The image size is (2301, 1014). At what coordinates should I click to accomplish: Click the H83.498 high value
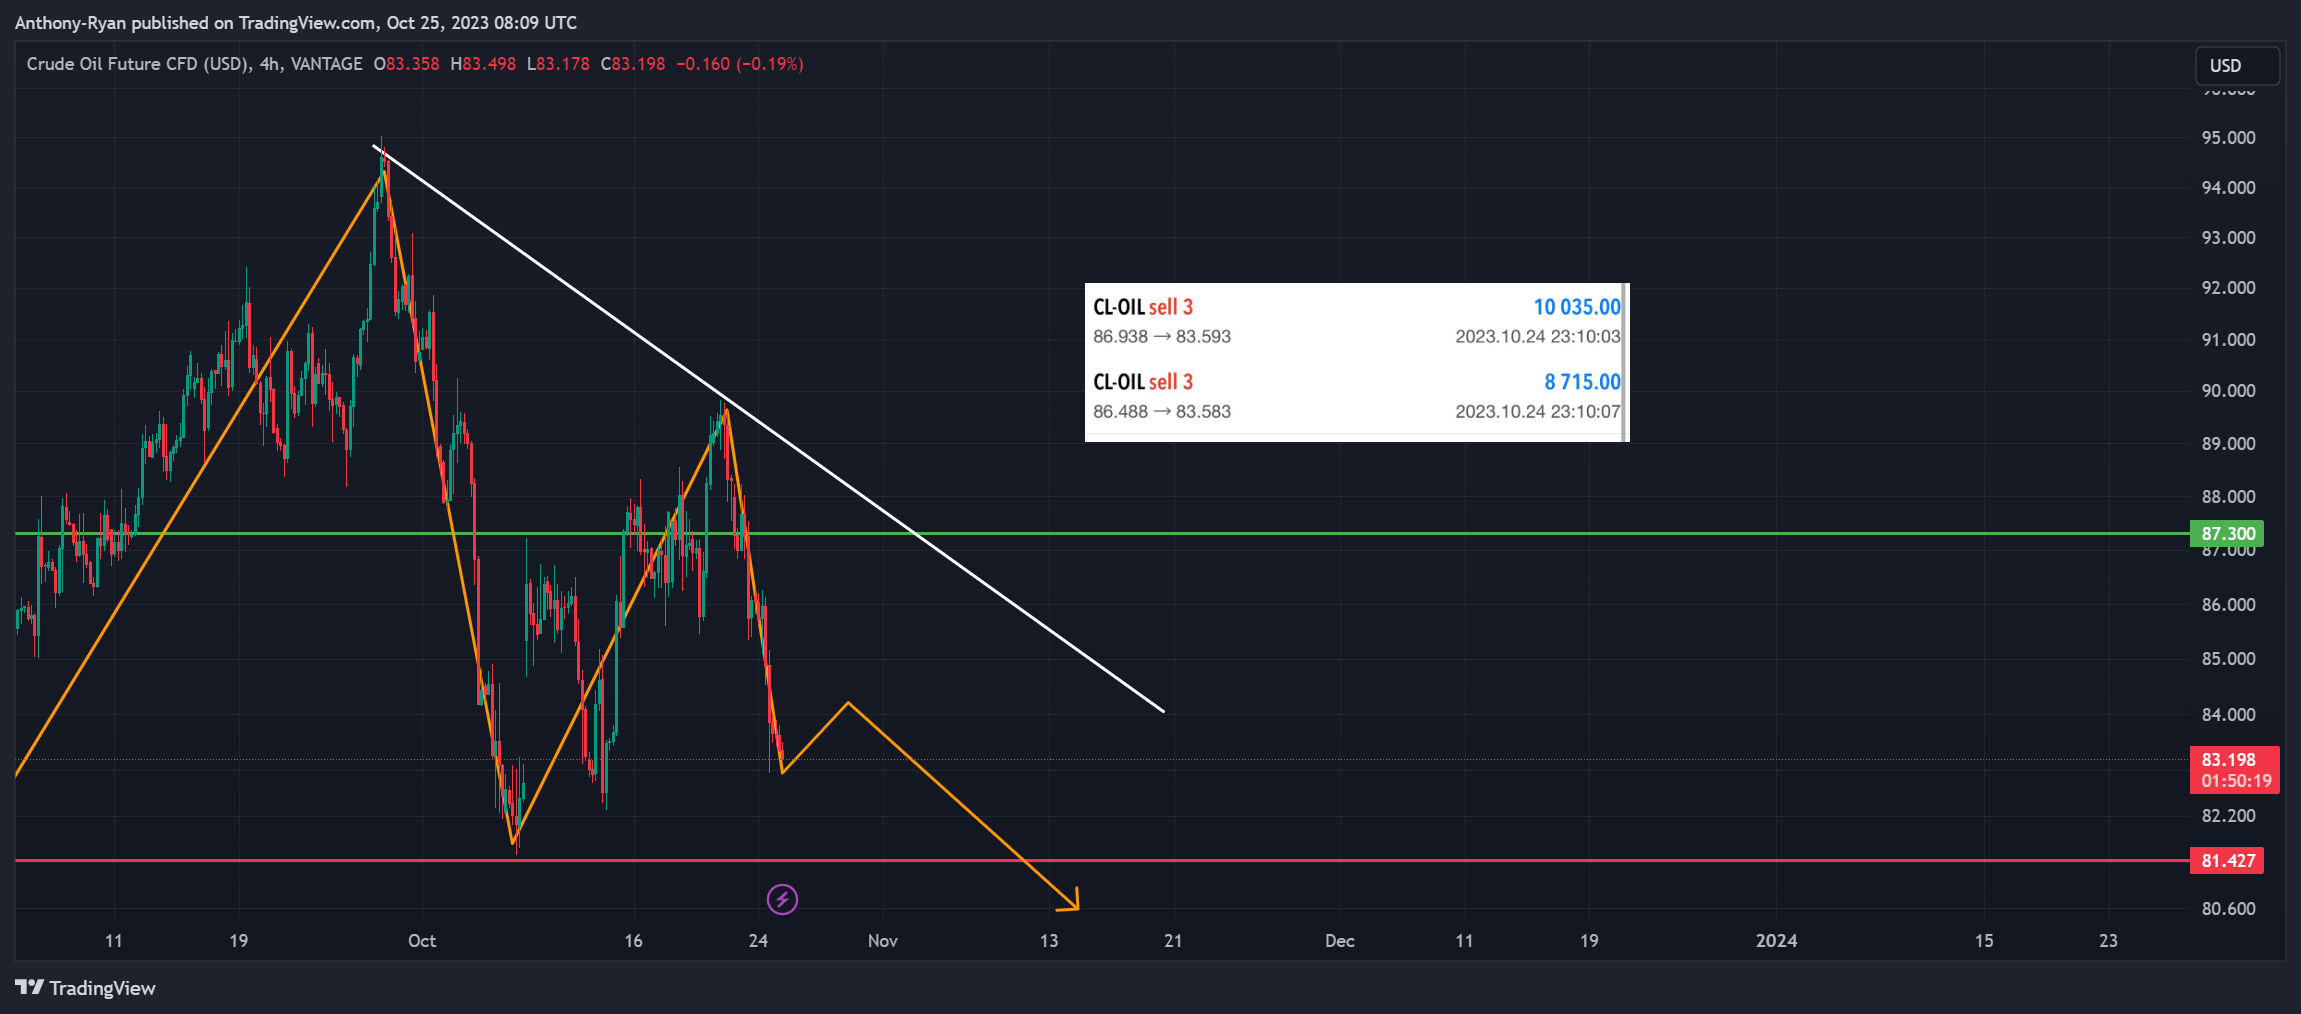tap(483, 64)
